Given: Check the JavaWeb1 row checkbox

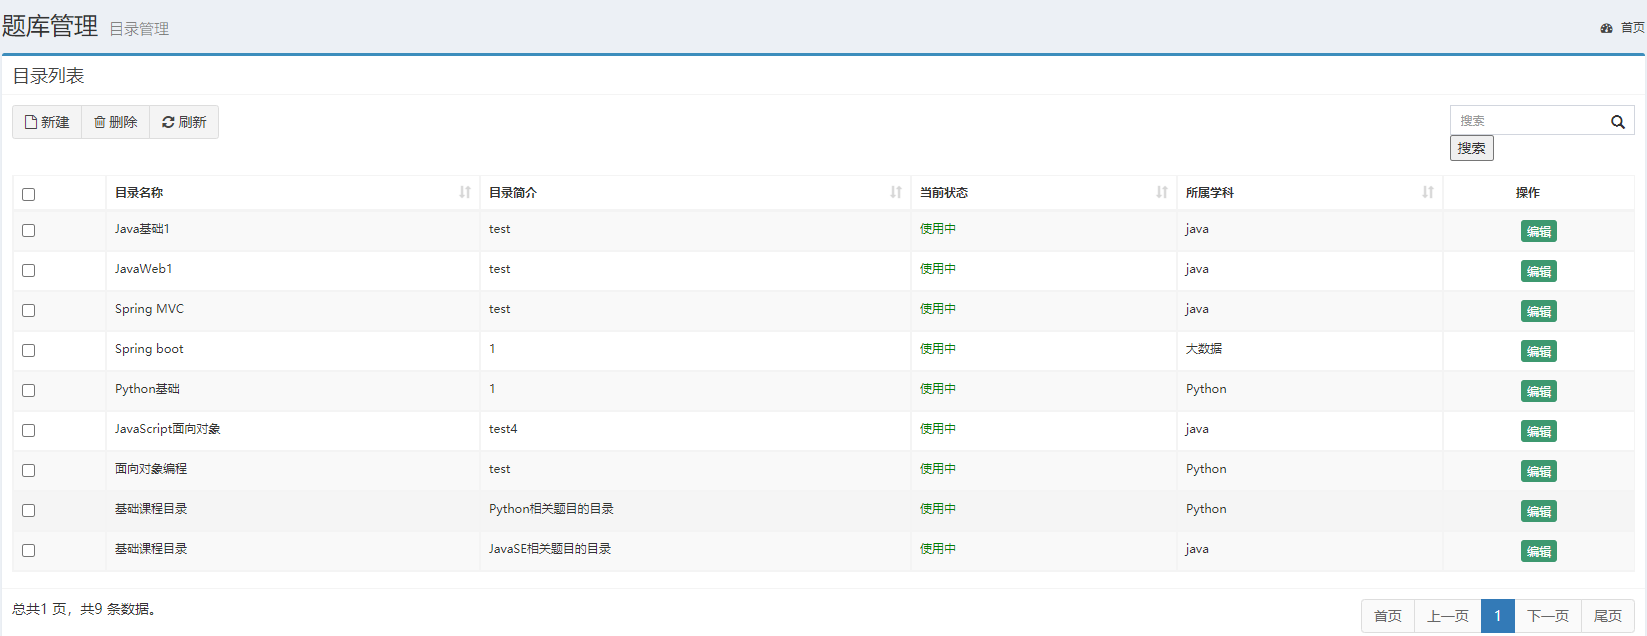Looking at the screenshot, I should [28, 270].
